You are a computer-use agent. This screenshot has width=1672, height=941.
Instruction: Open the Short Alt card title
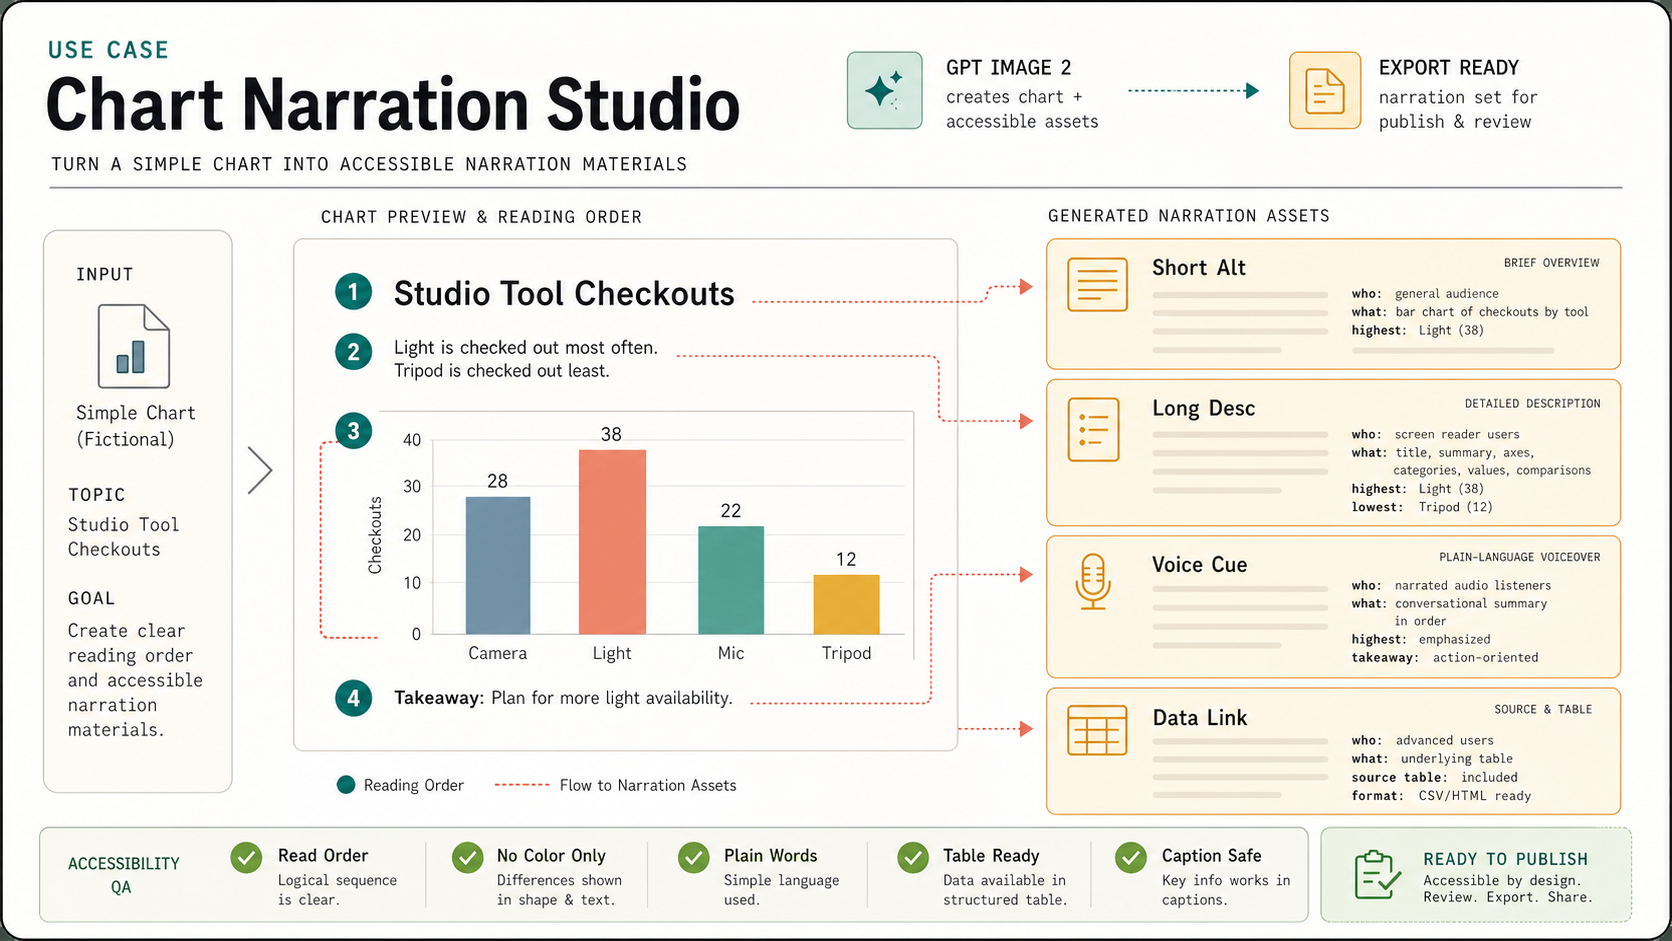[x=1198, y=268]
